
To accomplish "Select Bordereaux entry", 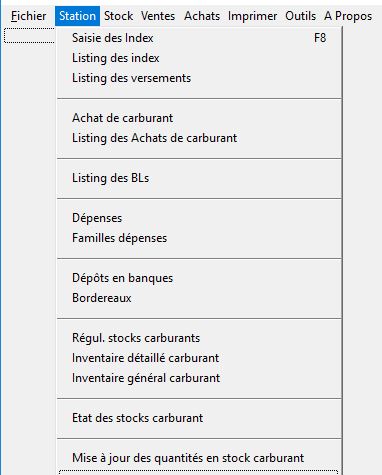I will (199, 298).
